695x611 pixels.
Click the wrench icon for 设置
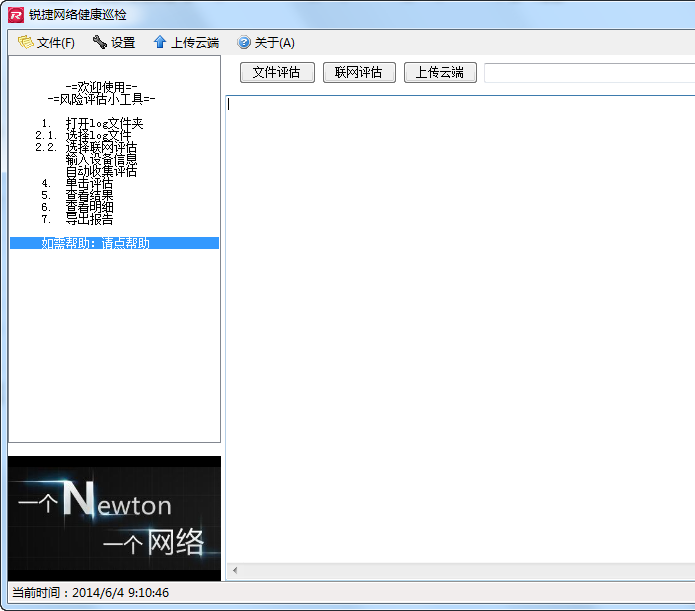tap(99, 42)
